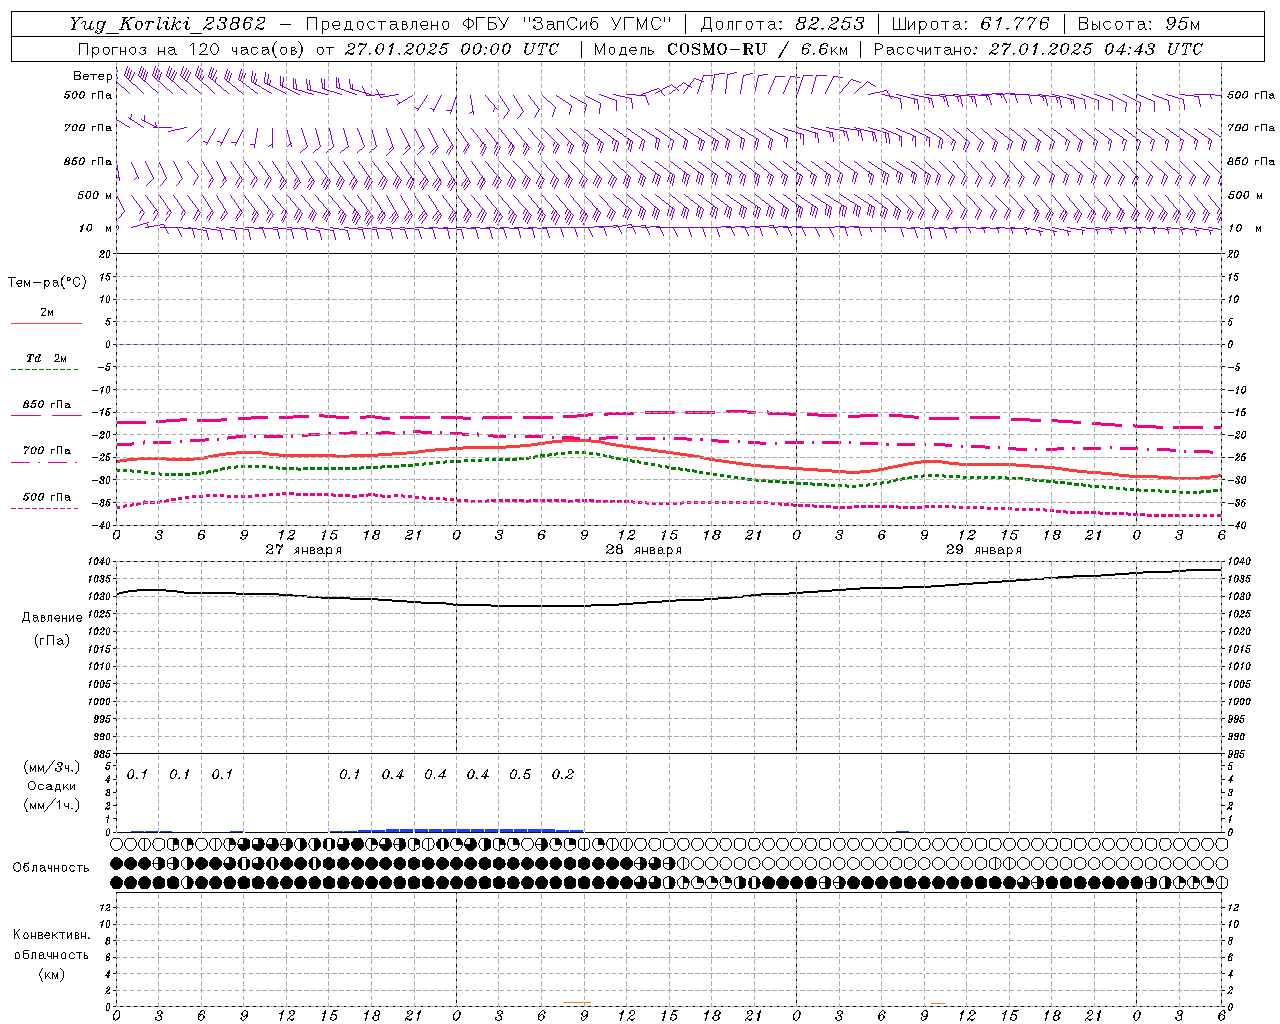Click the (мм/3ч.) precipitation unit label

[x=52, y=767]
